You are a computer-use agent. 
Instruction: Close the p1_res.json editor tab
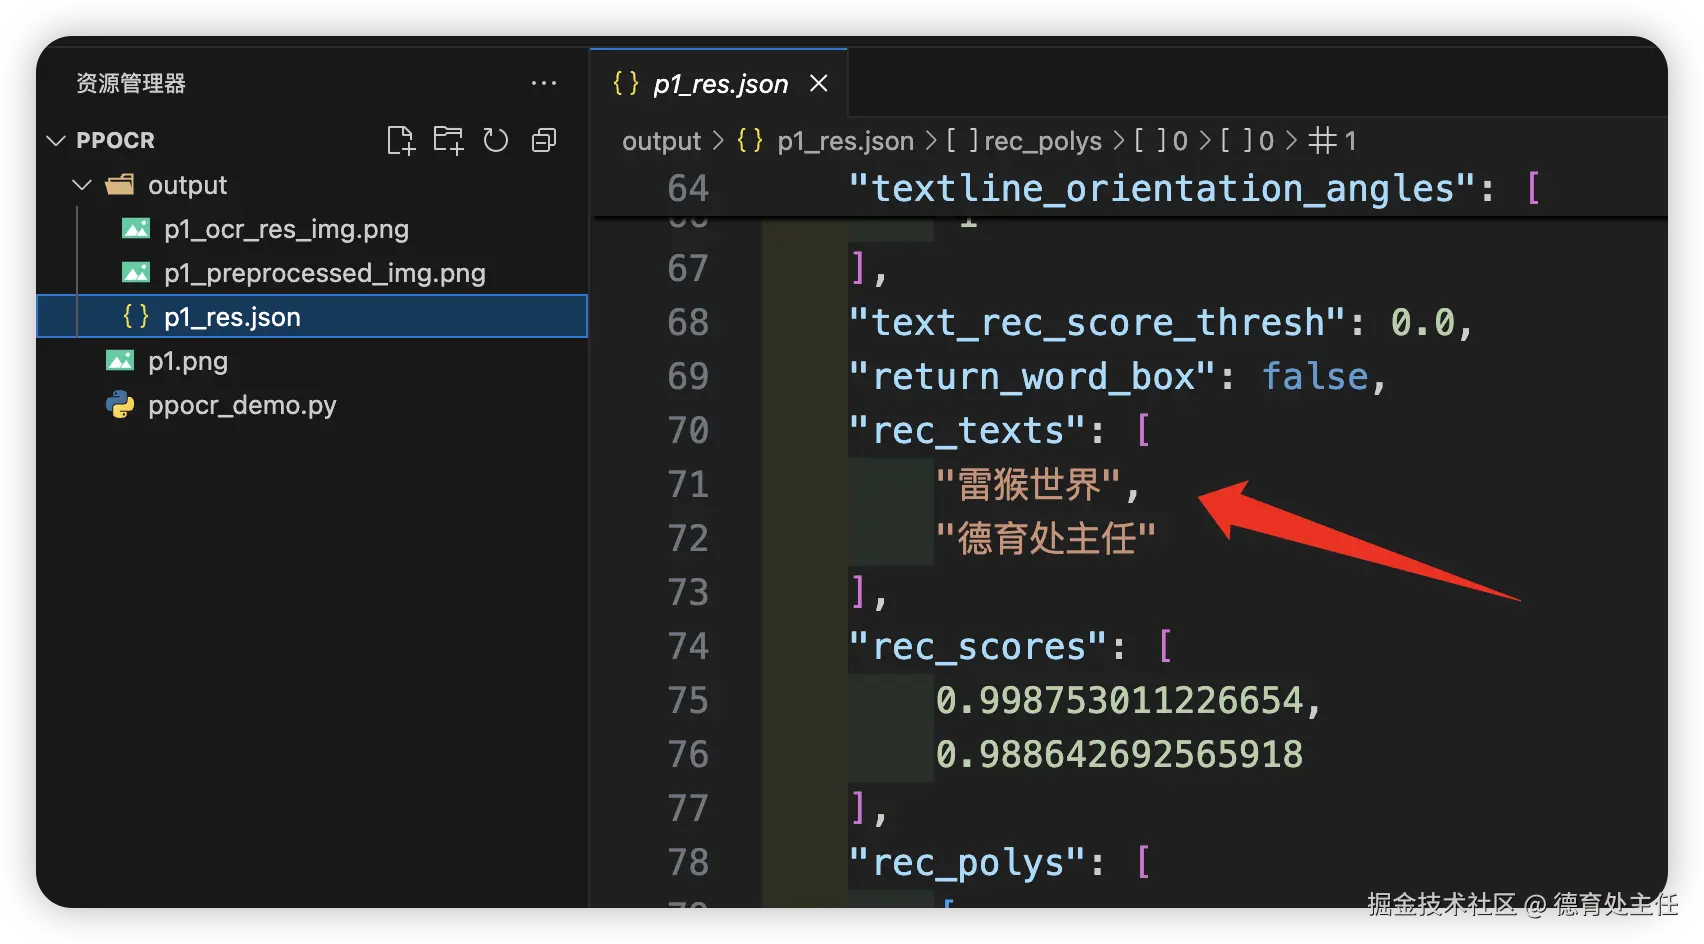[x=819, y=84]
